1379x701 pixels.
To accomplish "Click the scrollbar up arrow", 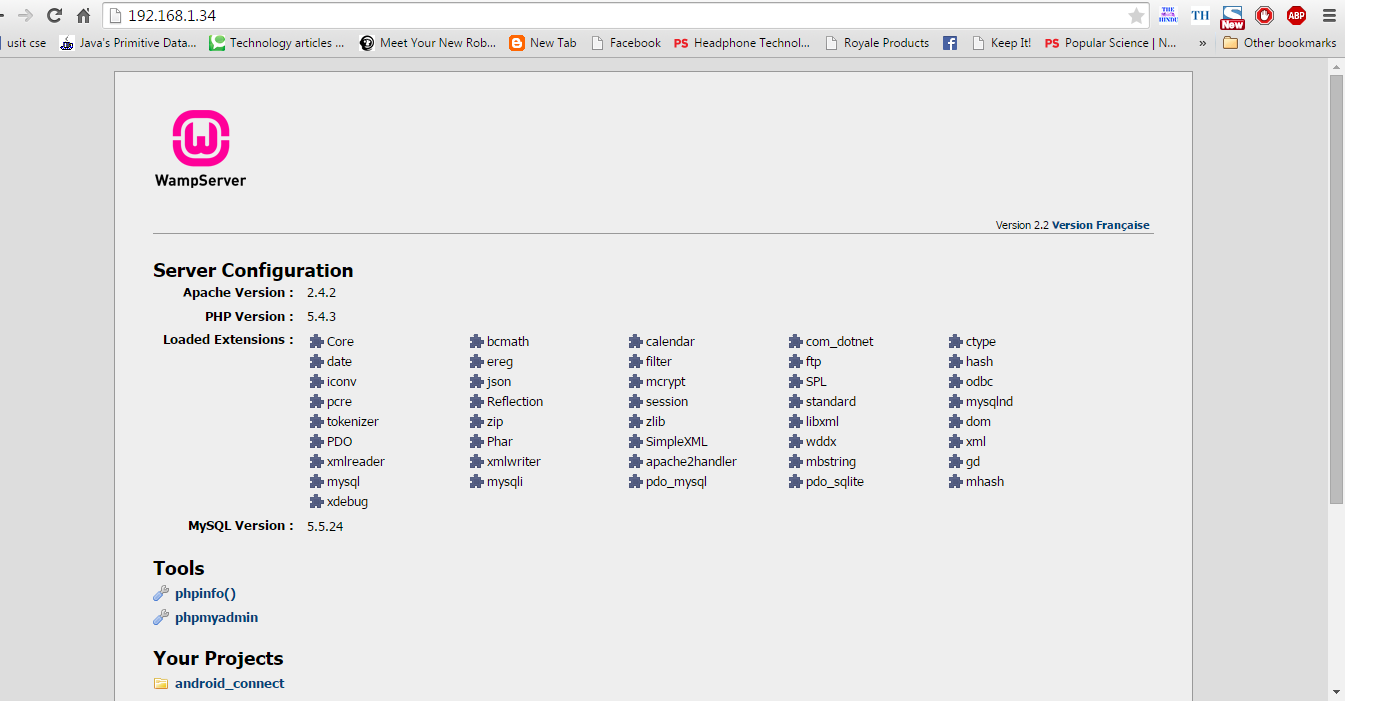I will pyautogui.click(x=1336, y=65).
